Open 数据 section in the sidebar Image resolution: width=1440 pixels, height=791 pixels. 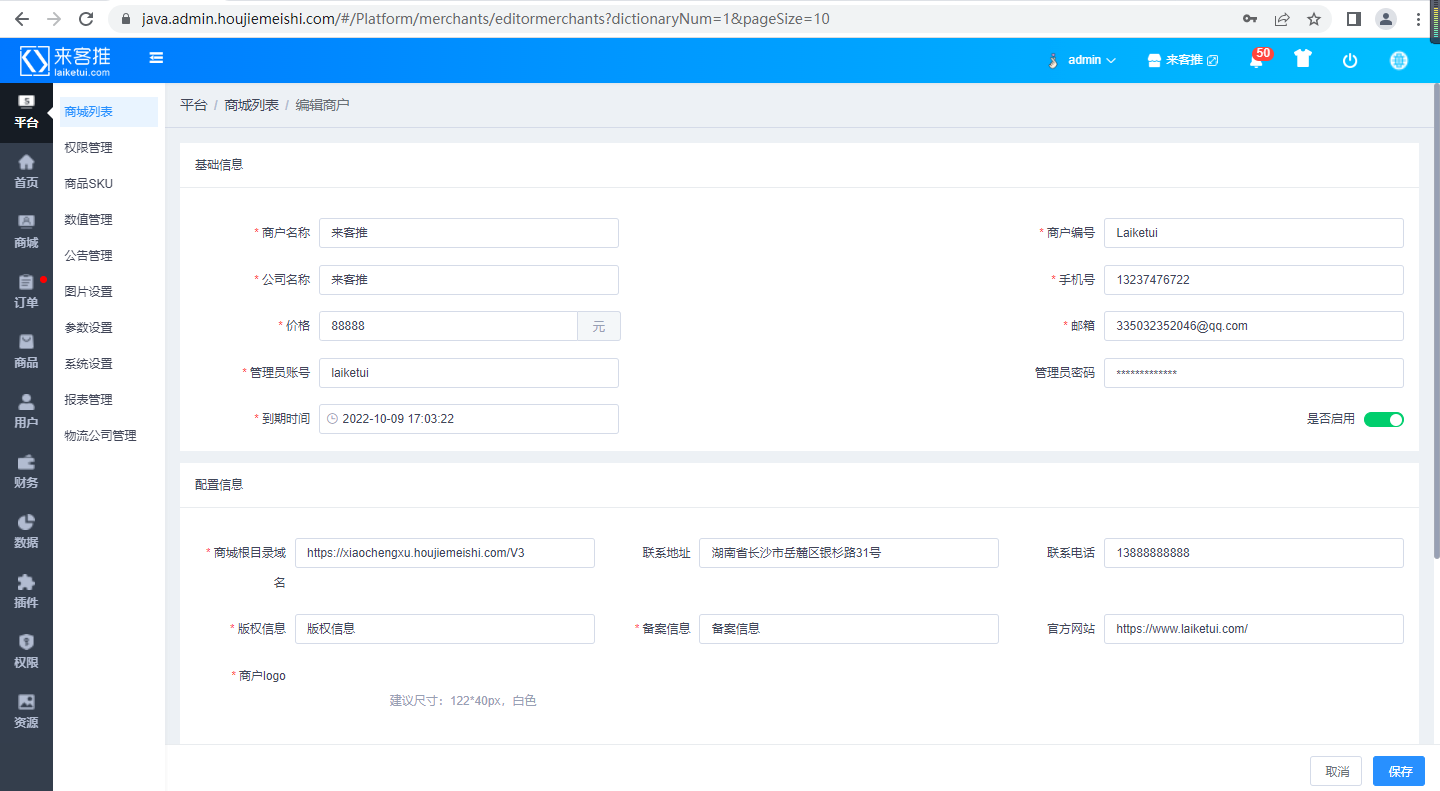pyautogui.click(x=26, y=532)
